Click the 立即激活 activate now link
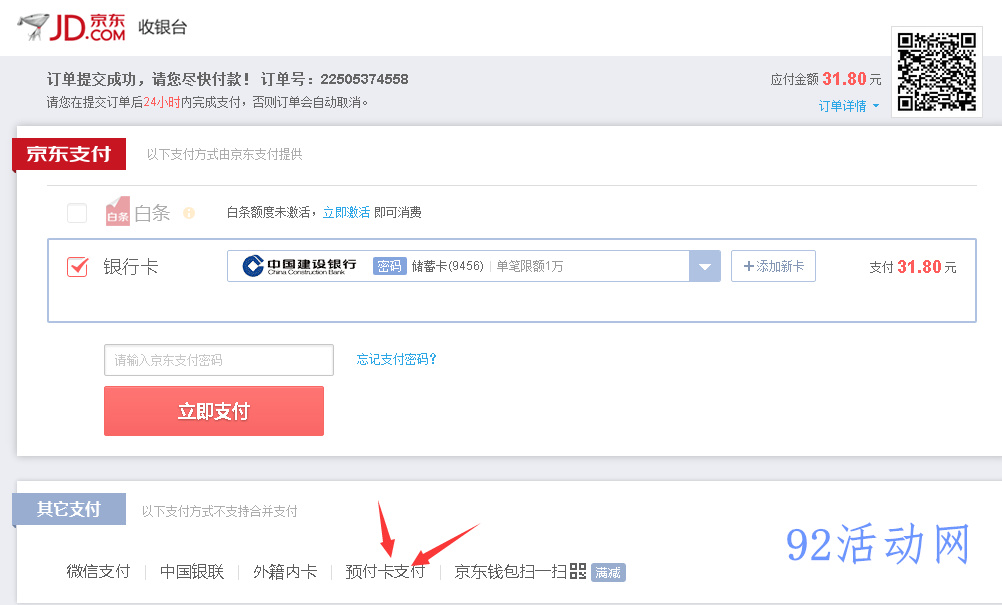The width and height of the screenshot is (1002, 605). (346, 212)
